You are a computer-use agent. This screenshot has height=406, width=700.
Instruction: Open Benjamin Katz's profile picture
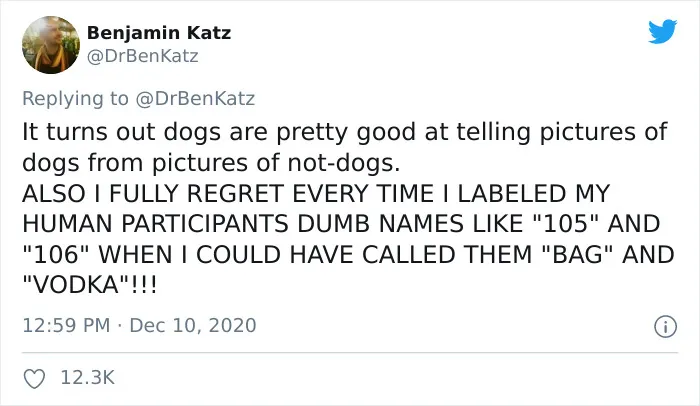(x=50, y=45)
